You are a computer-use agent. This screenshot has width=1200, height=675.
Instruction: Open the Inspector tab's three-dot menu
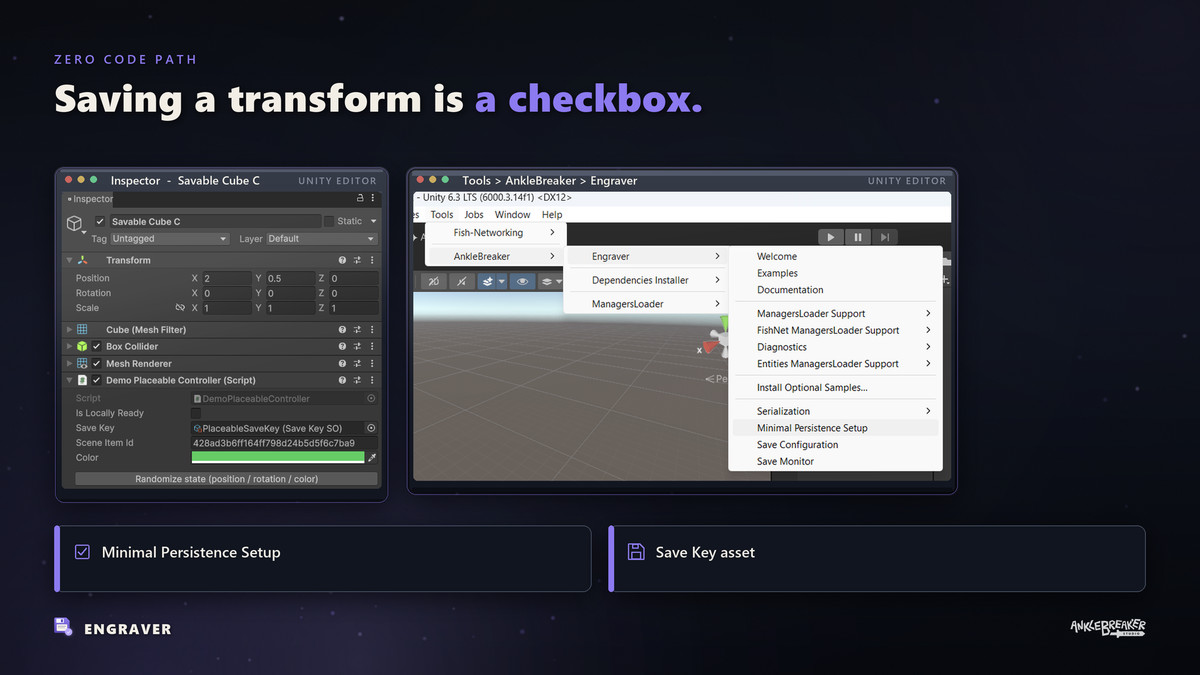[373, 199]
